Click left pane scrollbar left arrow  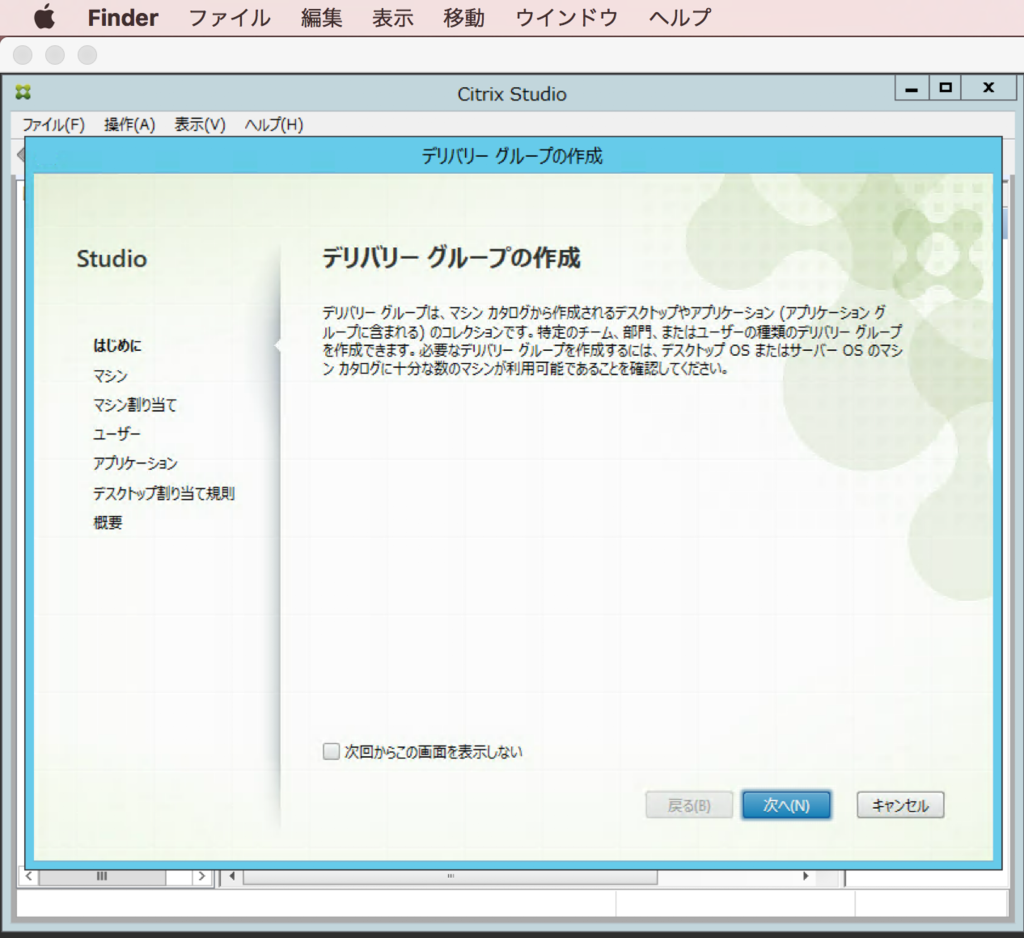[29, 876]
